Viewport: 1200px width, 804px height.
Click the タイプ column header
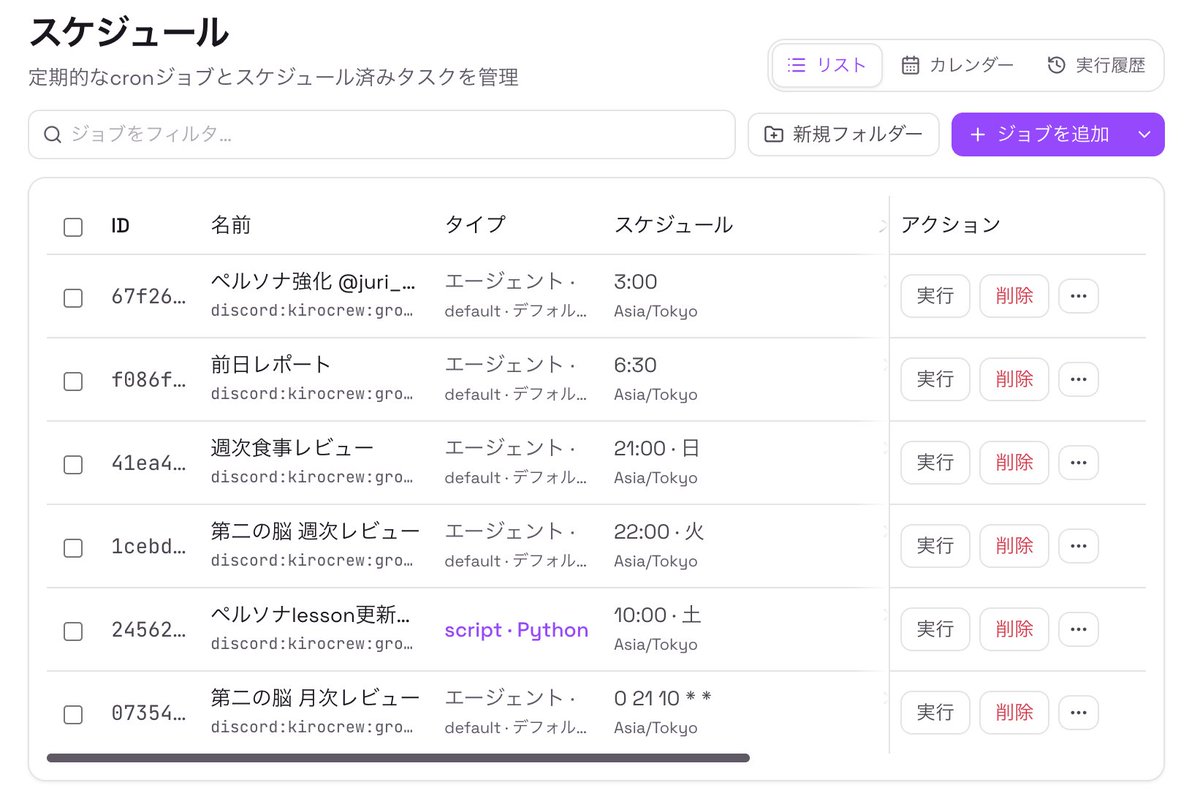475,225
